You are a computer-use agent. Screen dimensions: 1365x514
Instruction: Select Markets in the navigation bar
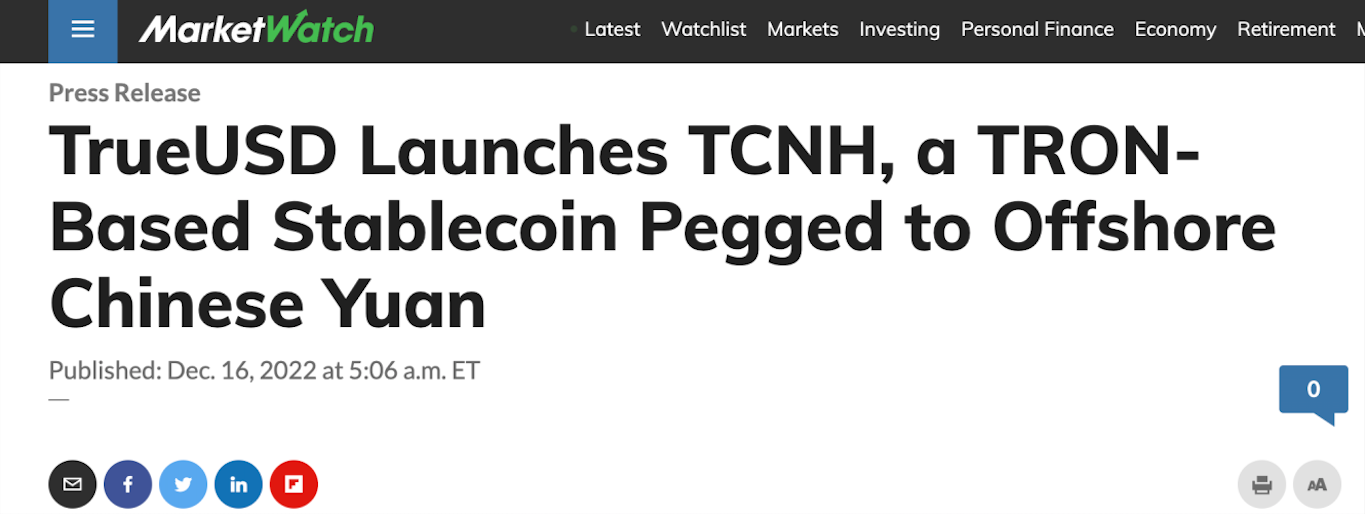[803, 30]
